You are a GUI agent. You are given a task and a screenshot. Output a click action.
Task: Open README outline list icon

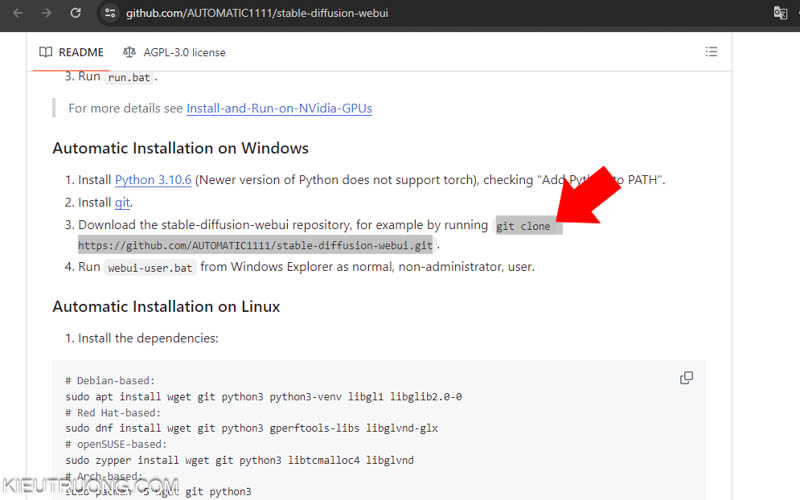point(711,52)
